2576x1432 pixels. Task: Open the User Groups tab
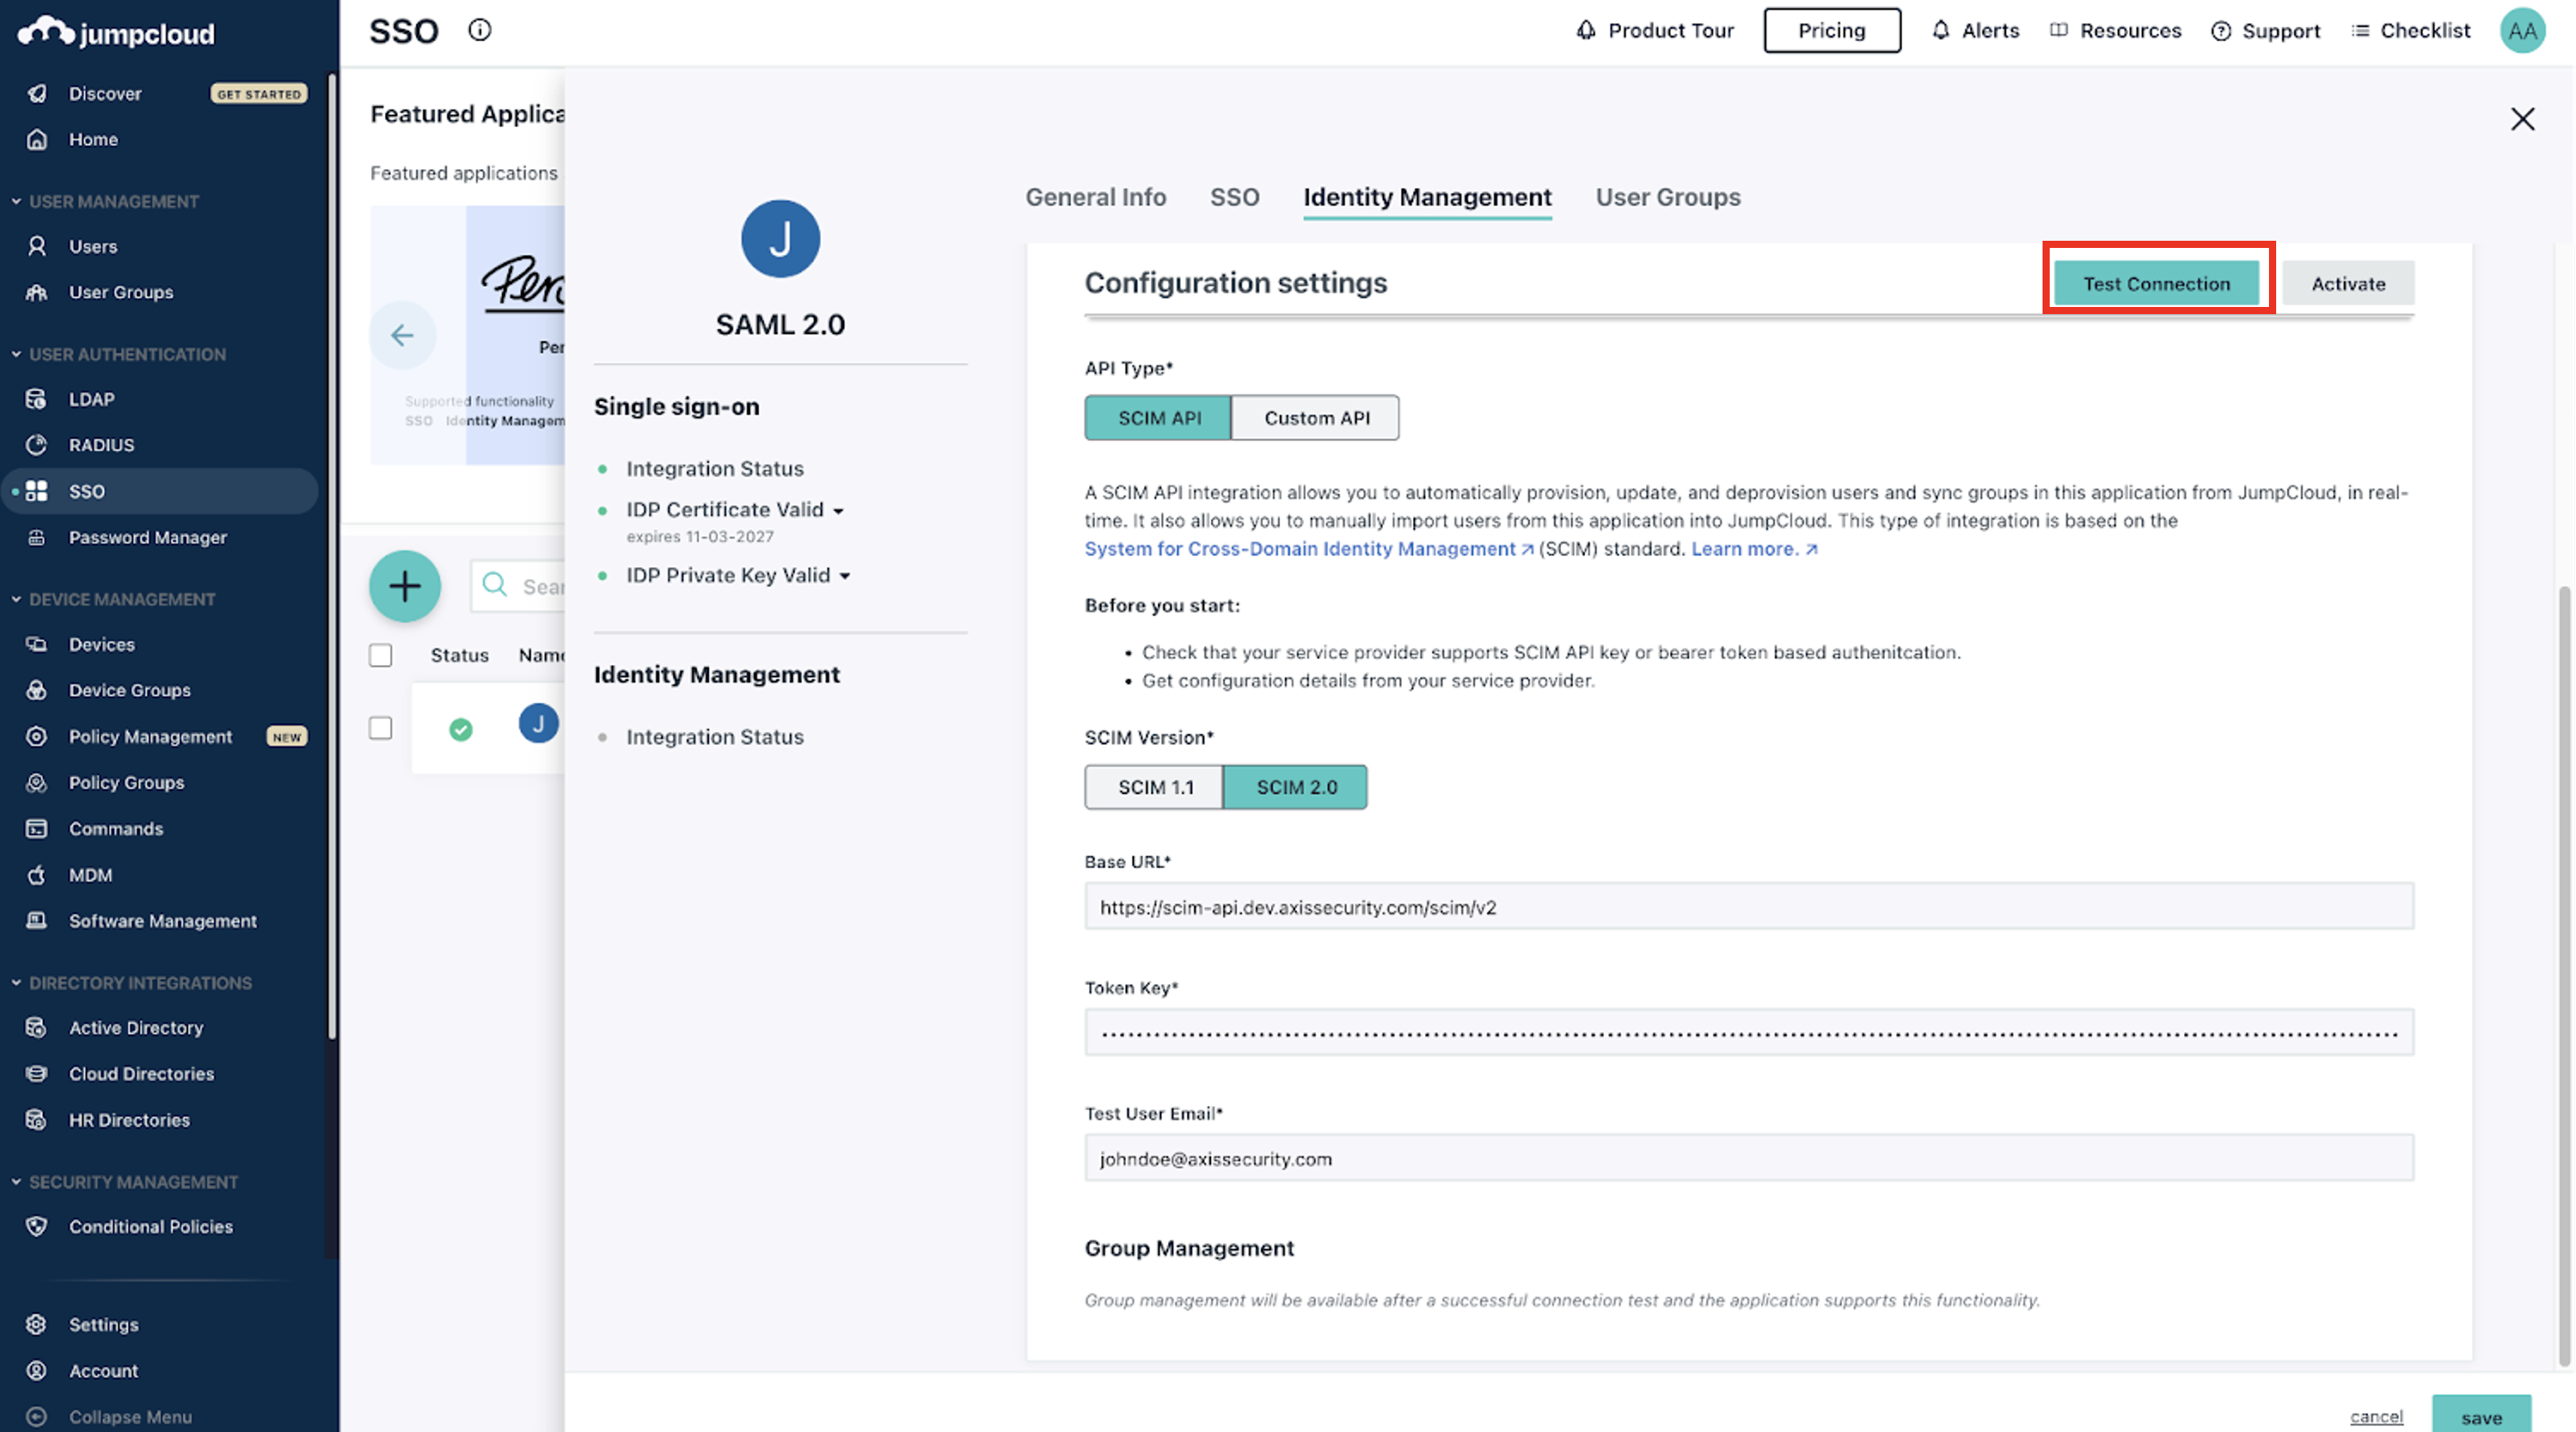point(1667,197)
